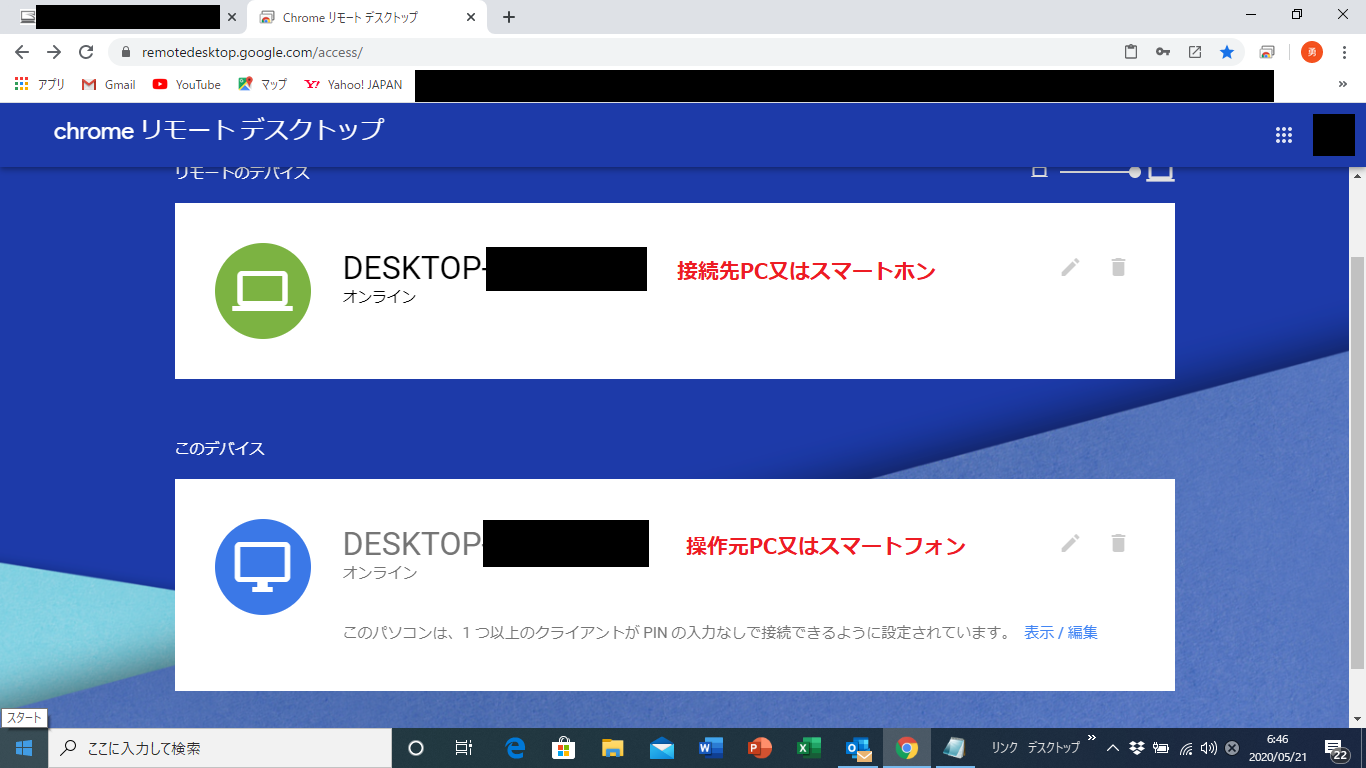Click the このデバイス section heading

(220, 449)
